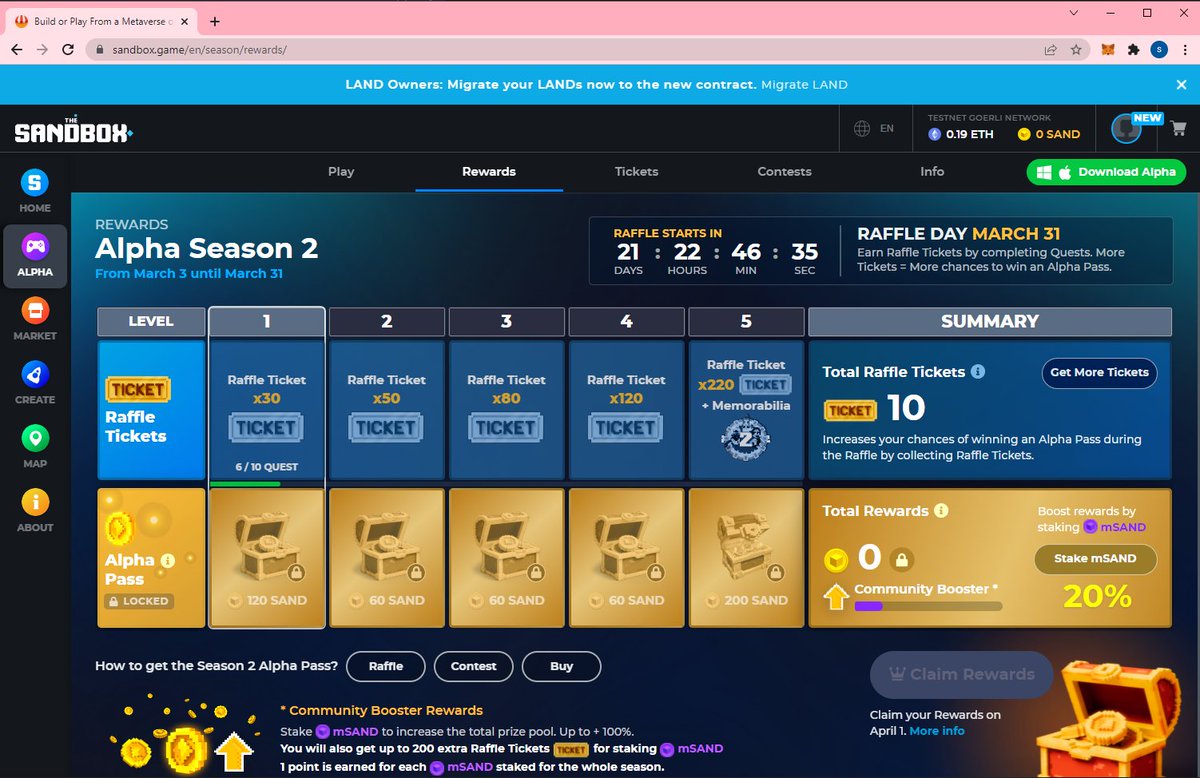Select Level 5 Raffle Ticket x220 Memorabilia card
This screenshot has width=1200, height=778.
(x=746, y=410)
